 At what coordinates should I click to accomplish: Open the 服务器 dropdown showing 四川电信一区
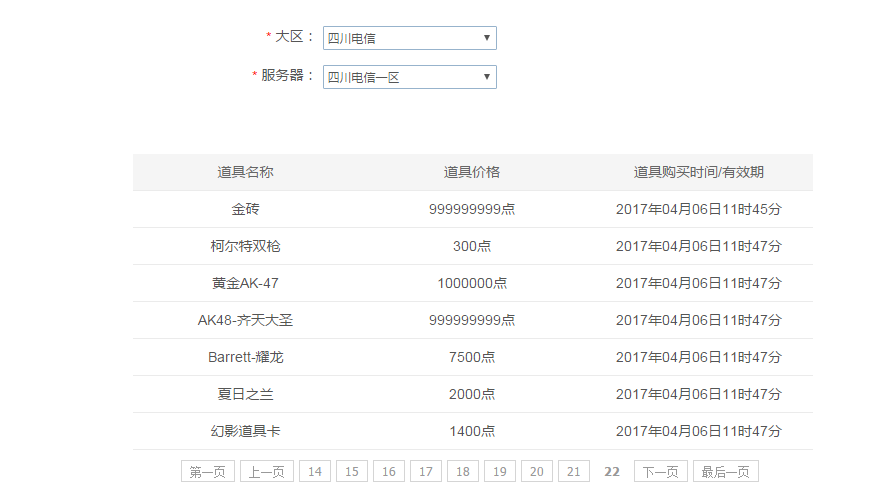click(410, 77)
